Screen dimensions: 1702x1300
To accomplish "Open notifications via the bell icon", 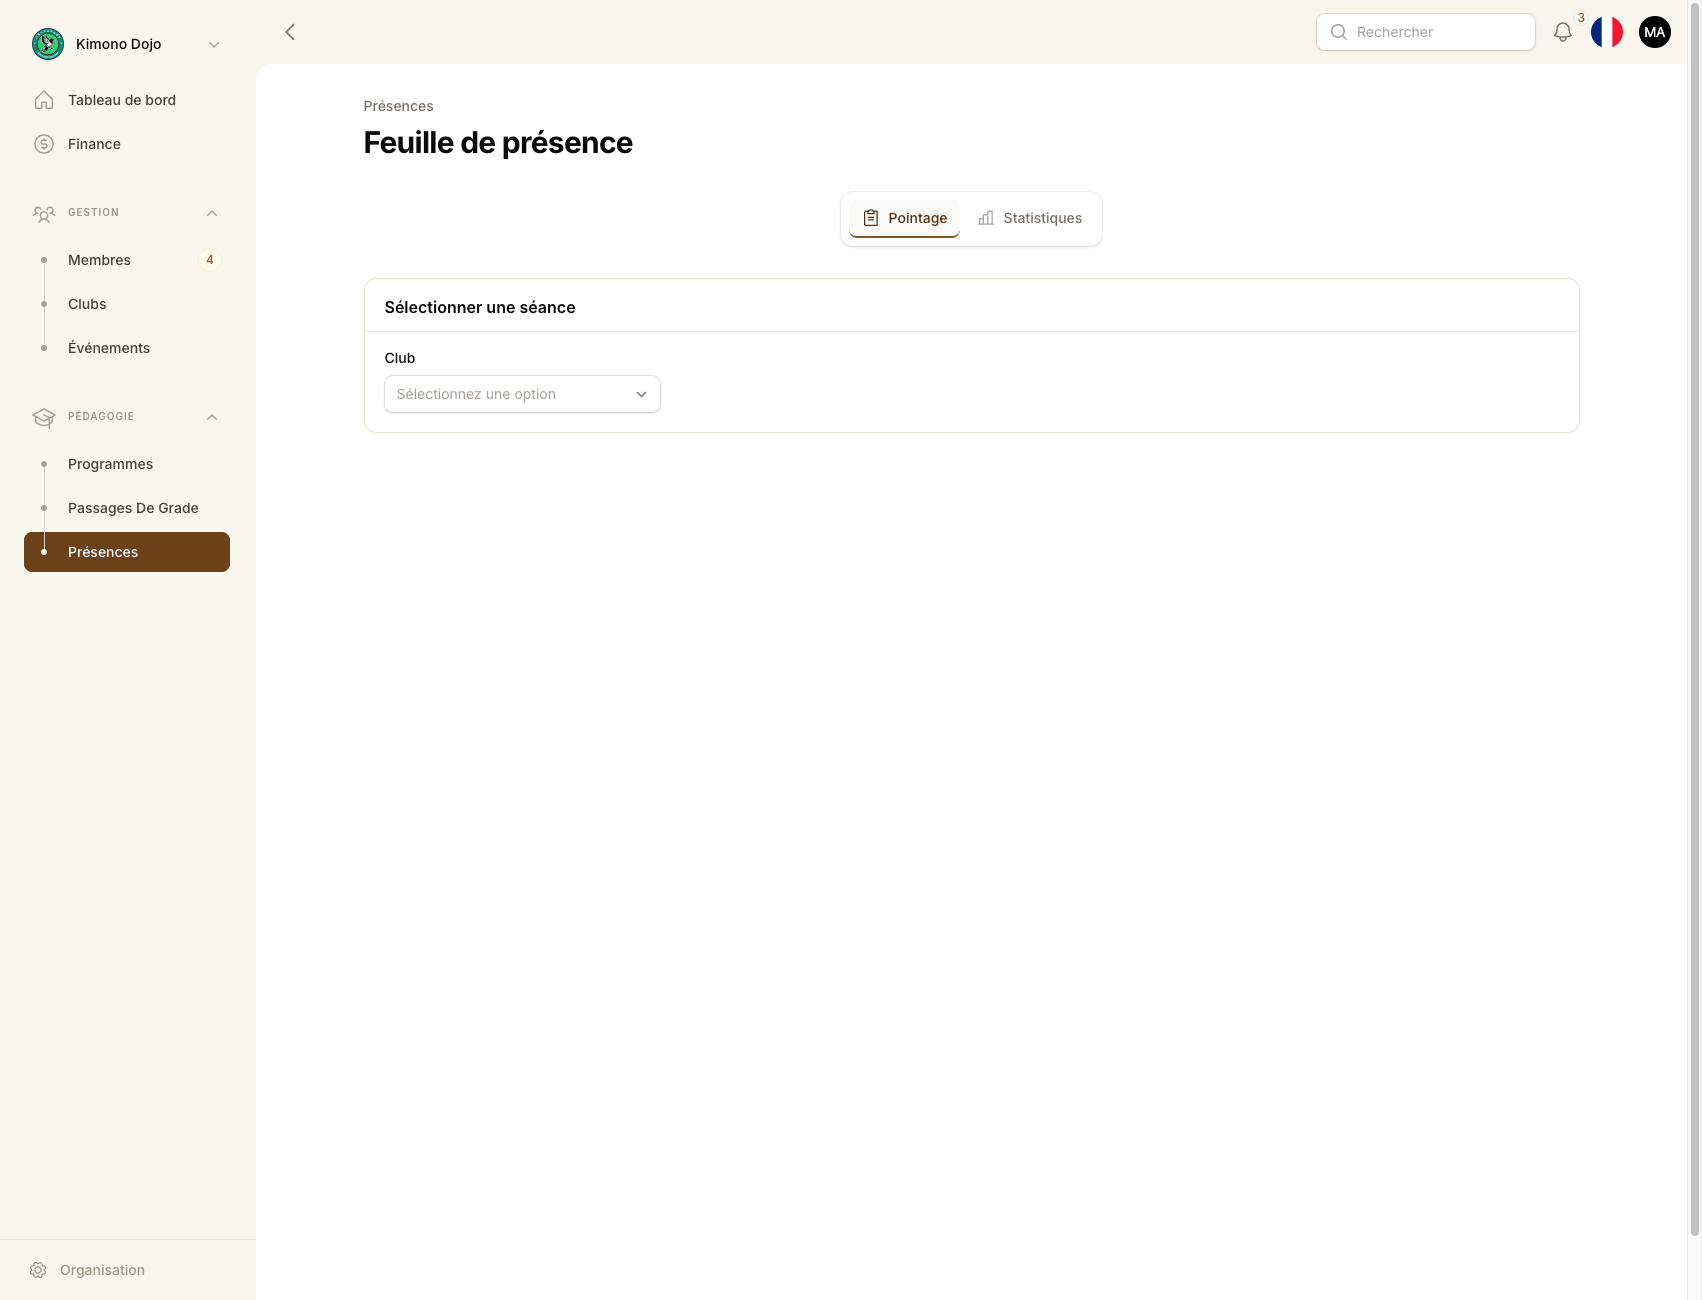I will 1562,32.
